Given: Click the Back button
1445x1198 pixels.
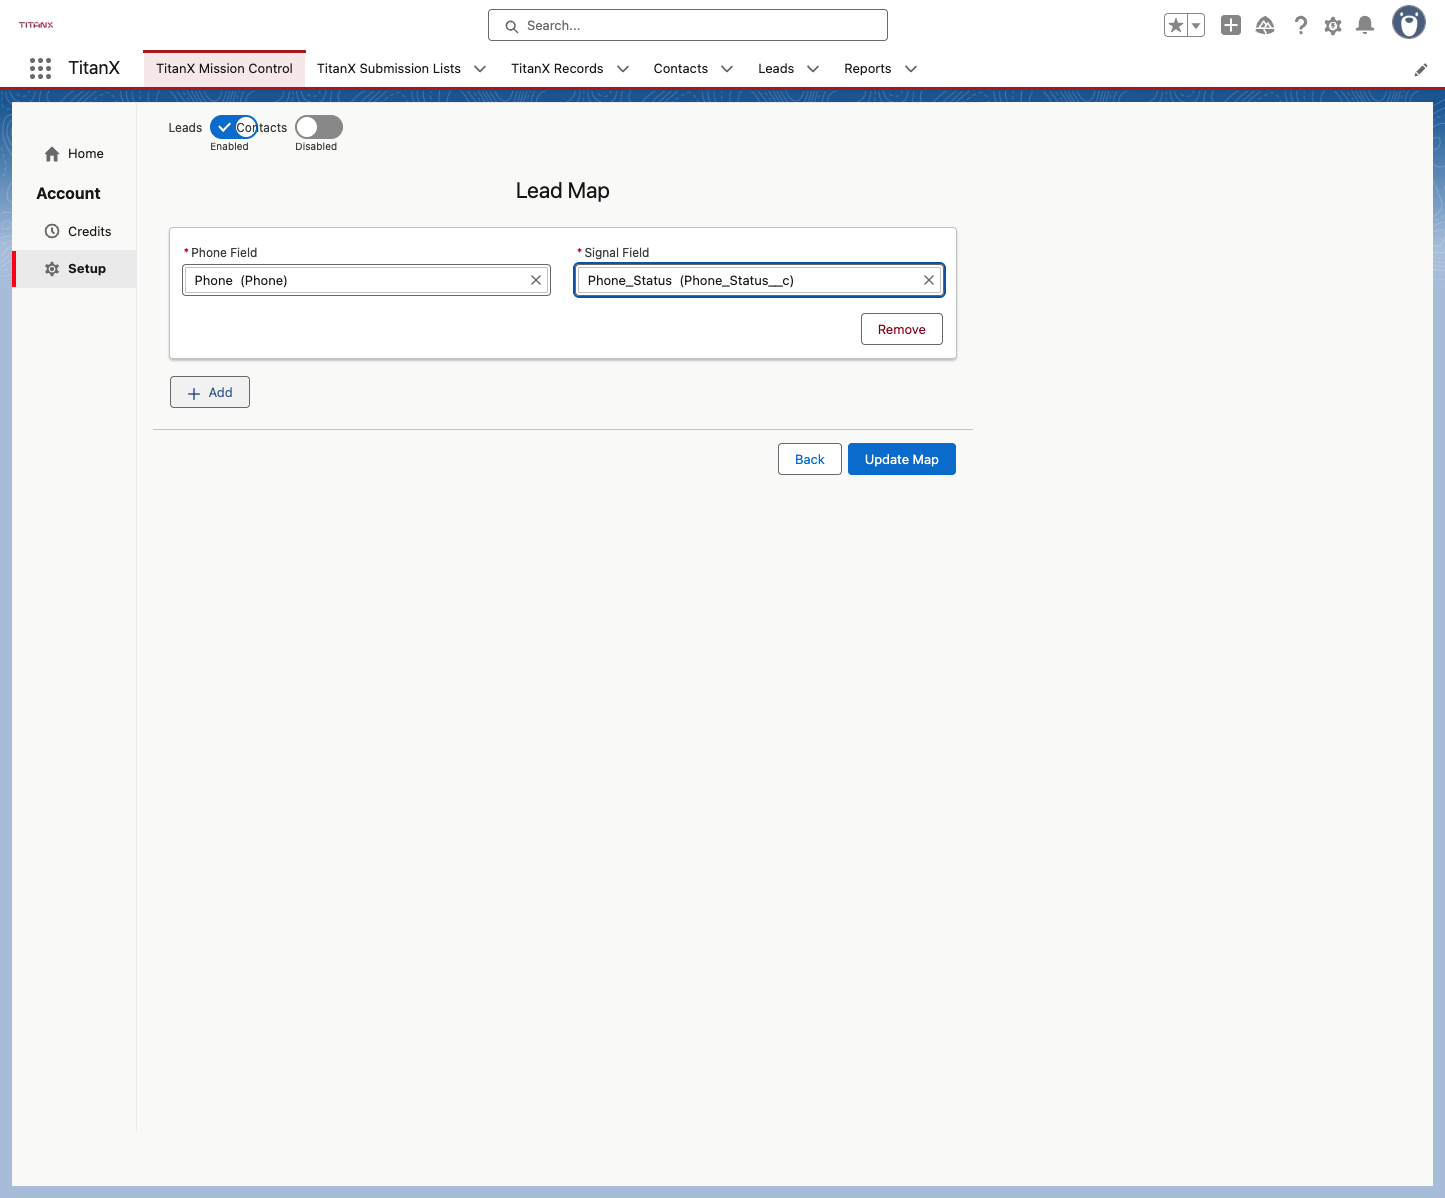Looking at the screenshot, I should 810,459.
